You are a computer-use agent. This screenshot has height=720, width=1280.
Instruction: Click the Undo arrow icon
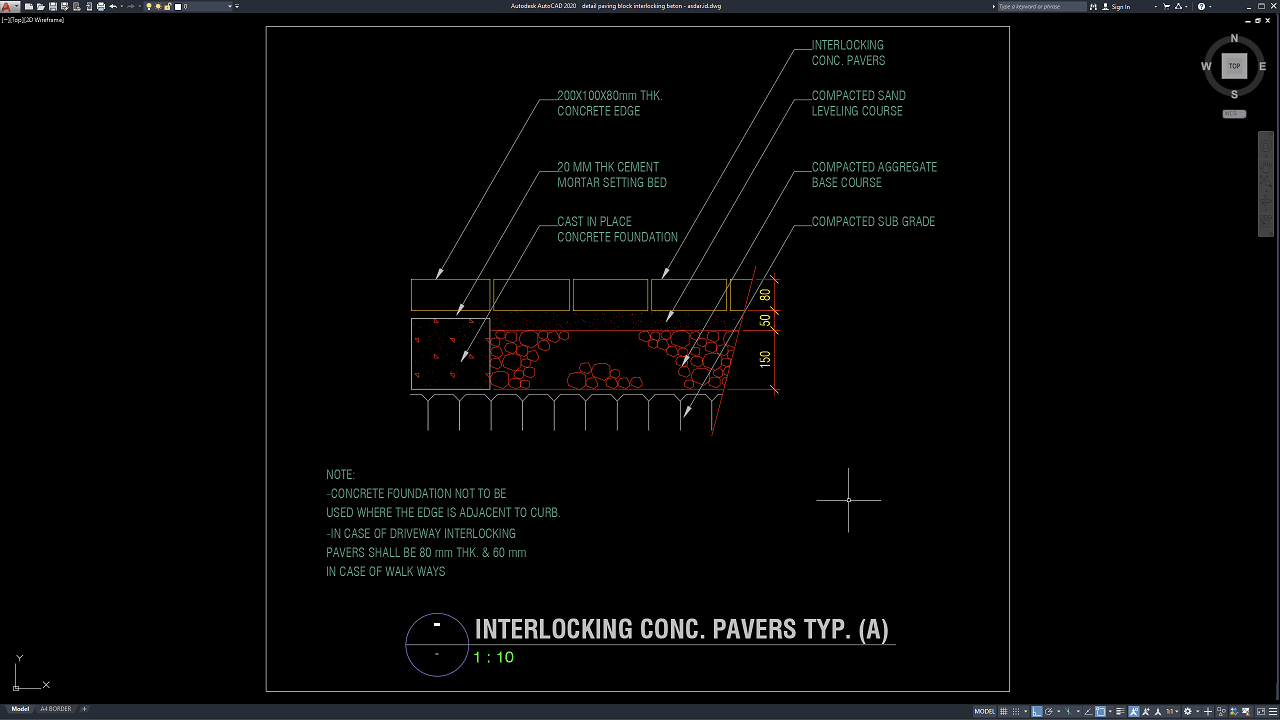point(113,6)
